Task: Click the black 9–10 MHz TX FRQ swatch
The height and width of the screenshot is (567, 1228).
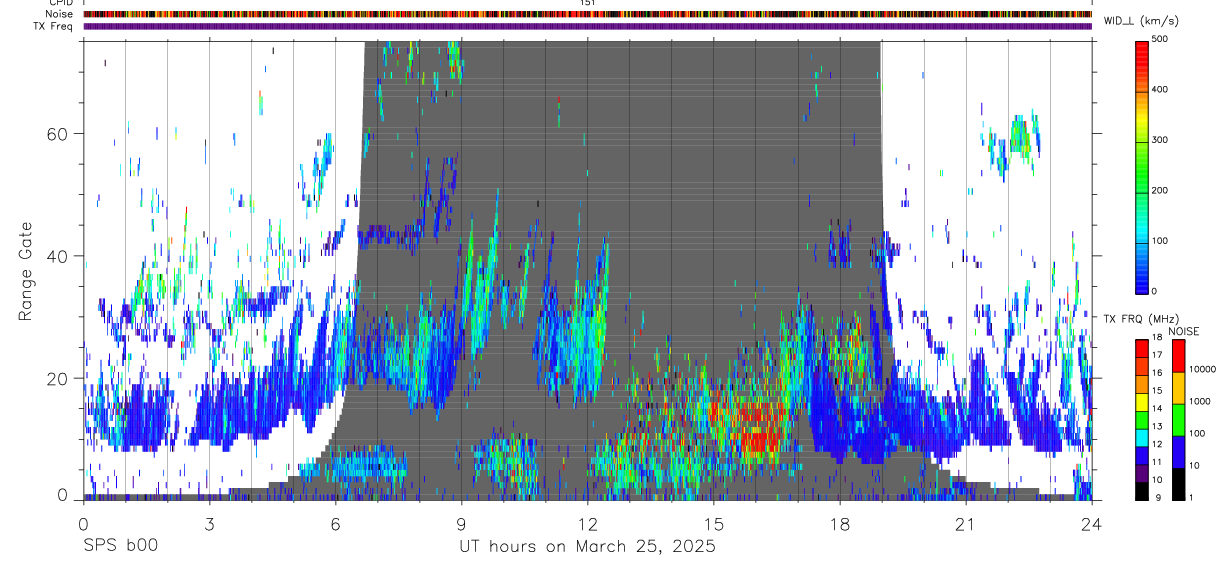Action: [x=1142, y=490]
